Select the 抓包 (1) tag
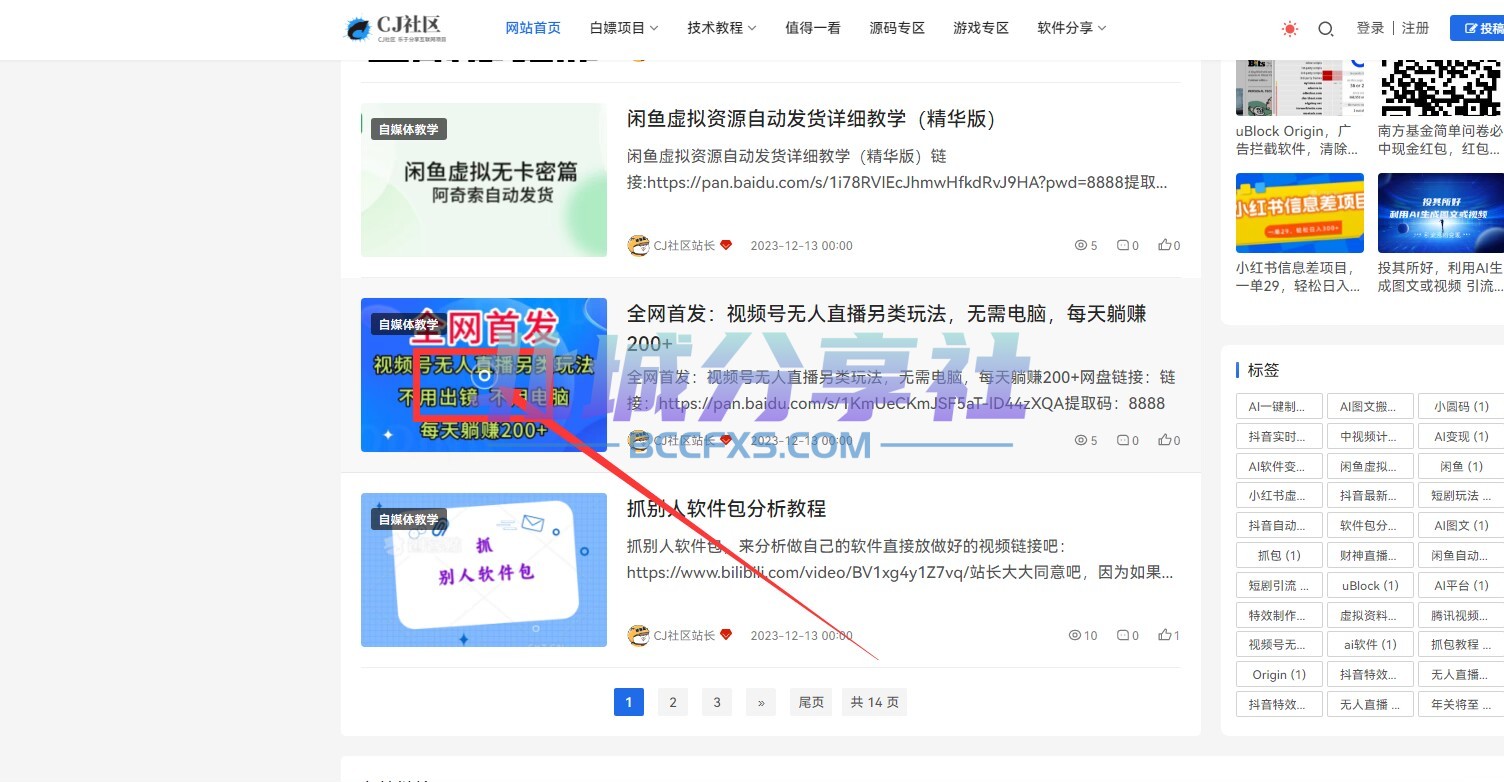Screen dimensions: 1504x782 click(x=1279, y=555)
